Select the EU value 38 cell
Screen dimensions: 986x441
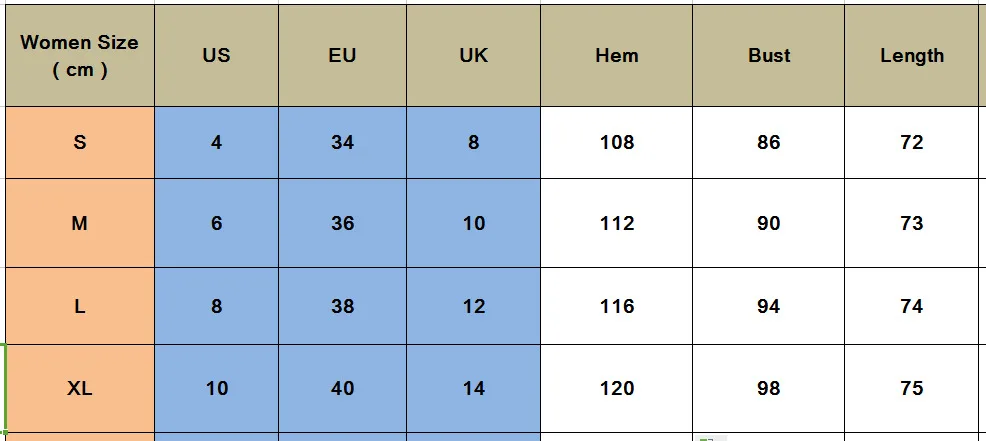(x=342, y=306)
